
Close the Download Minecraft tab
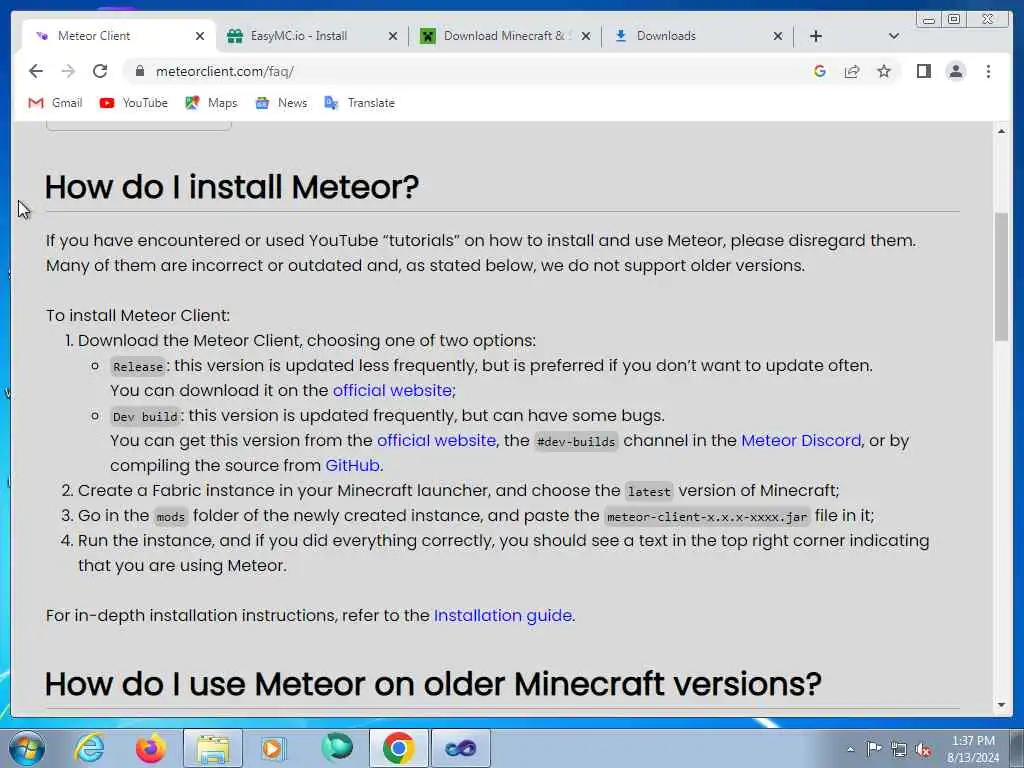(586, 36)
